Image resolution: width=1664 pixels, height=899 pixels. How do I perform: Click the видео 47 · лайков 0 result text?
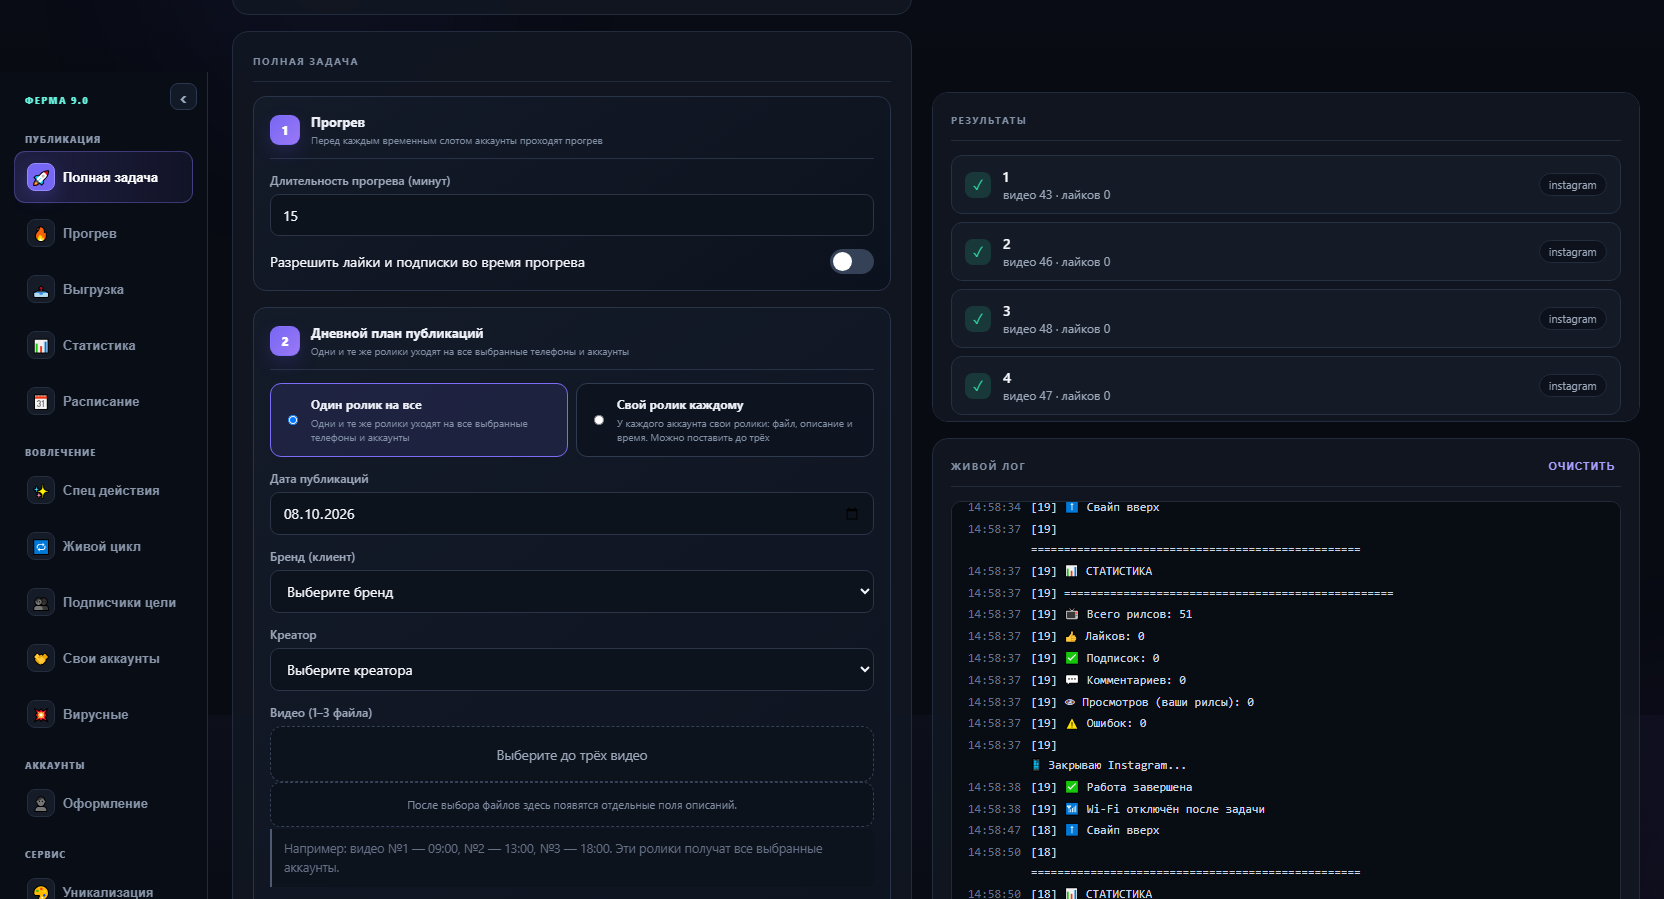tap(1056, 396)
